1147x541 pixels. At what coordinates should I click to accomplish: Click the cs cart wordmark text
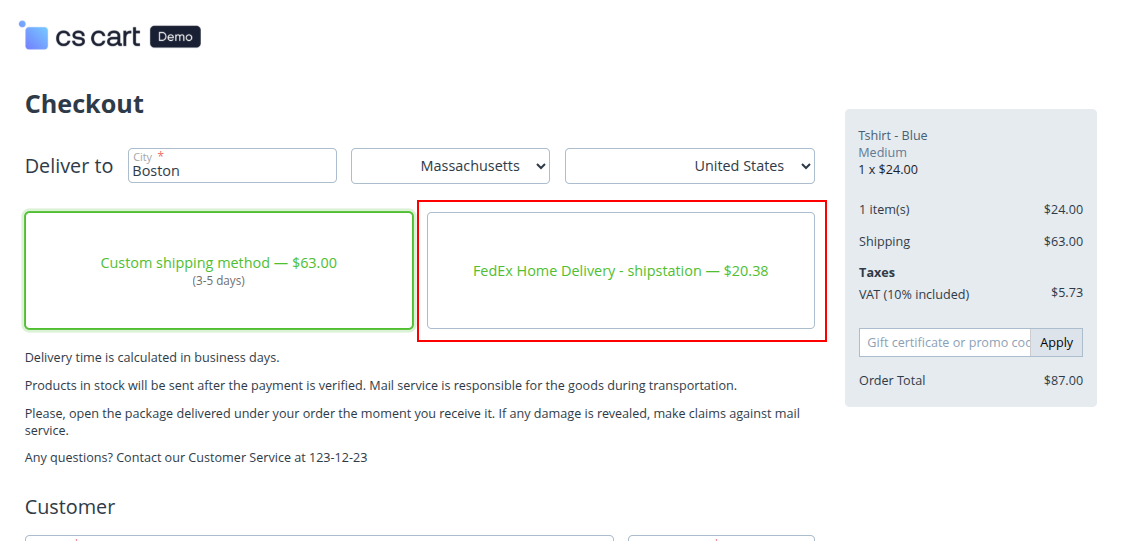click(x=98, y=37)
